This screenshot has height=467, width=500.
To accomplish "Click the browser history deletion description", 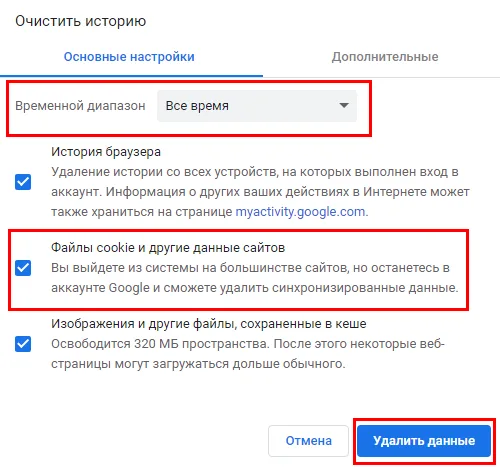I will (x=260, y=192).
